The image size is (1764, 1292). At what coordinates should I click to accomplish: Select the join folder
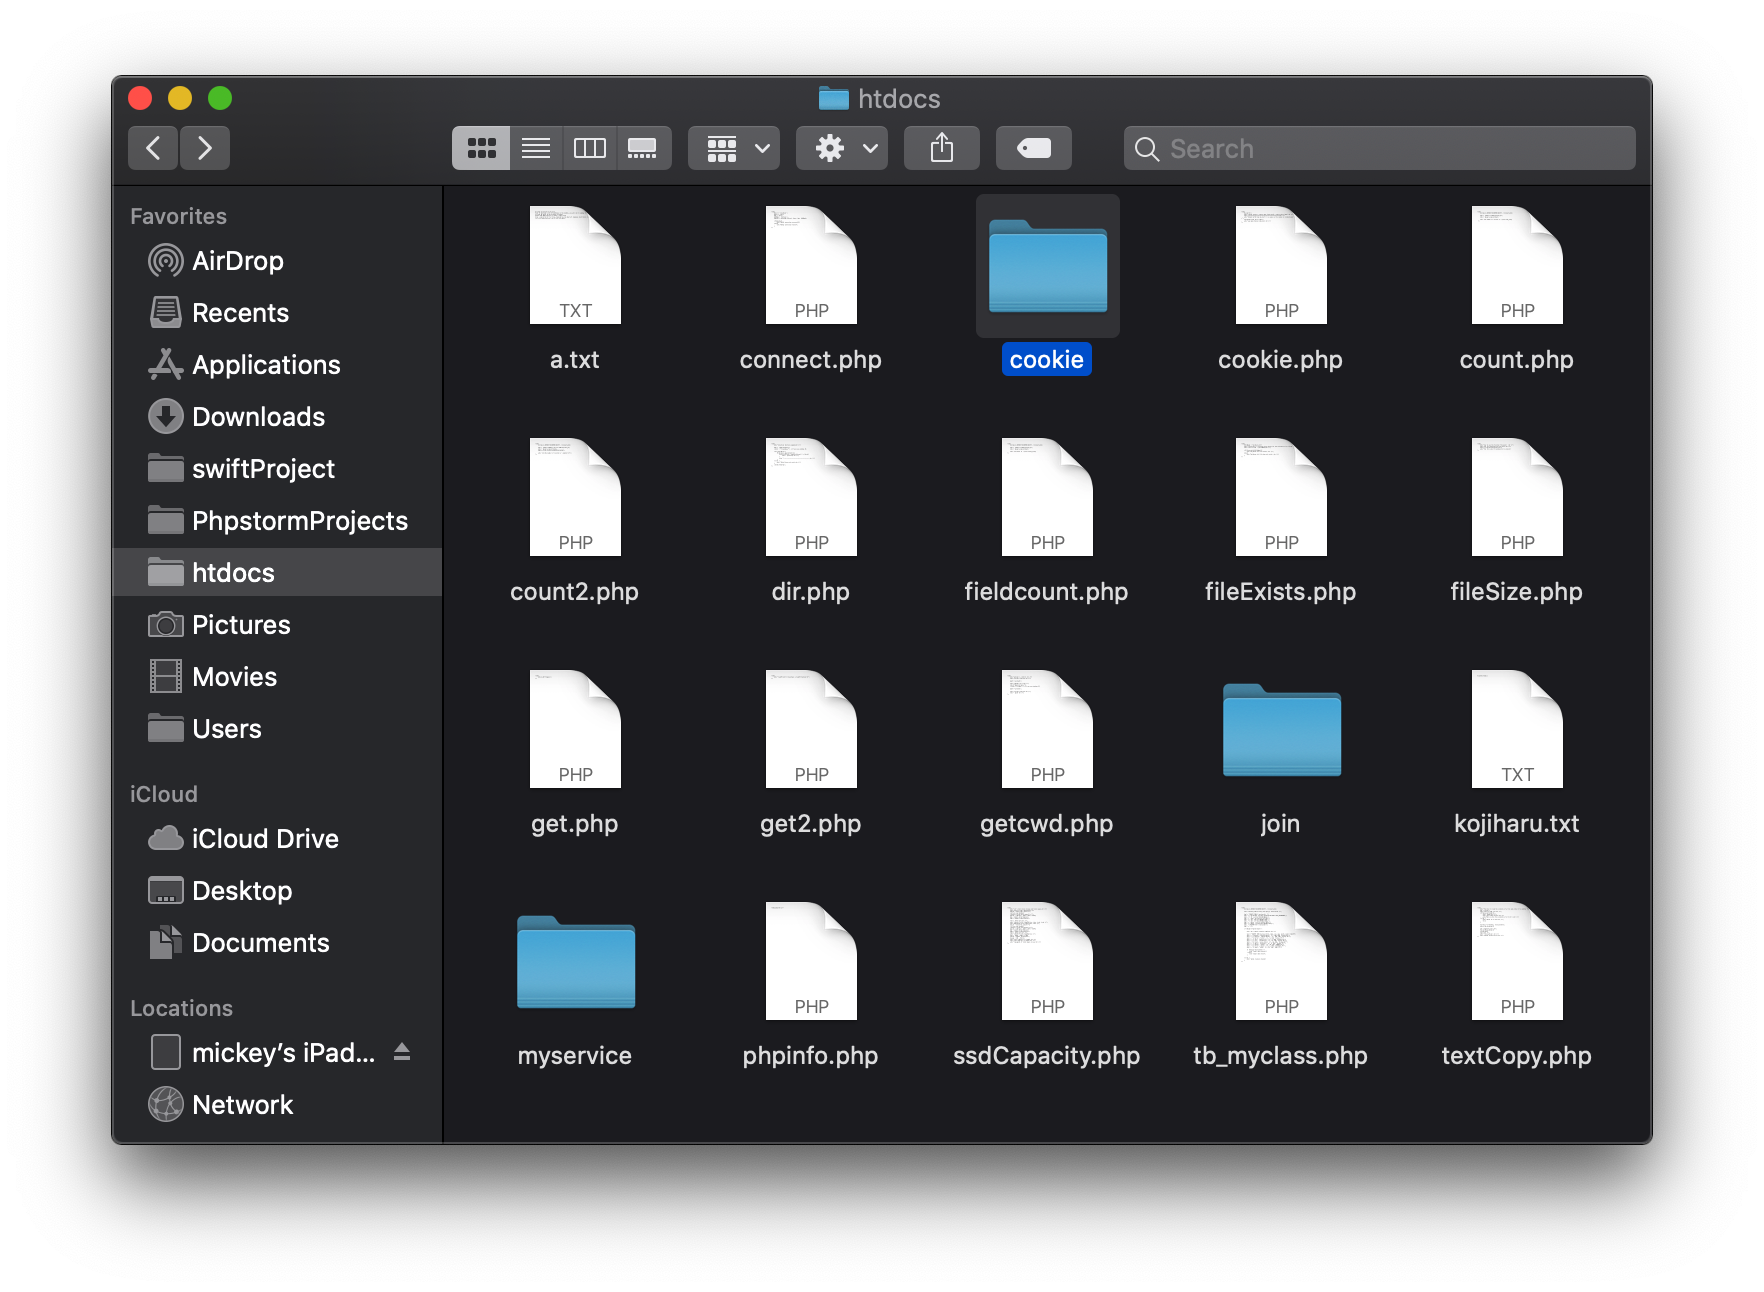coord(1281,732)
